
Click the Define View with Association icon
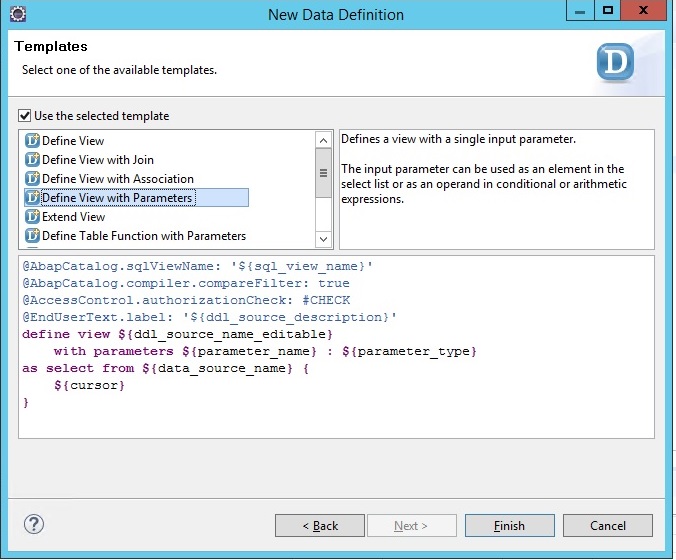coord(32,178)
